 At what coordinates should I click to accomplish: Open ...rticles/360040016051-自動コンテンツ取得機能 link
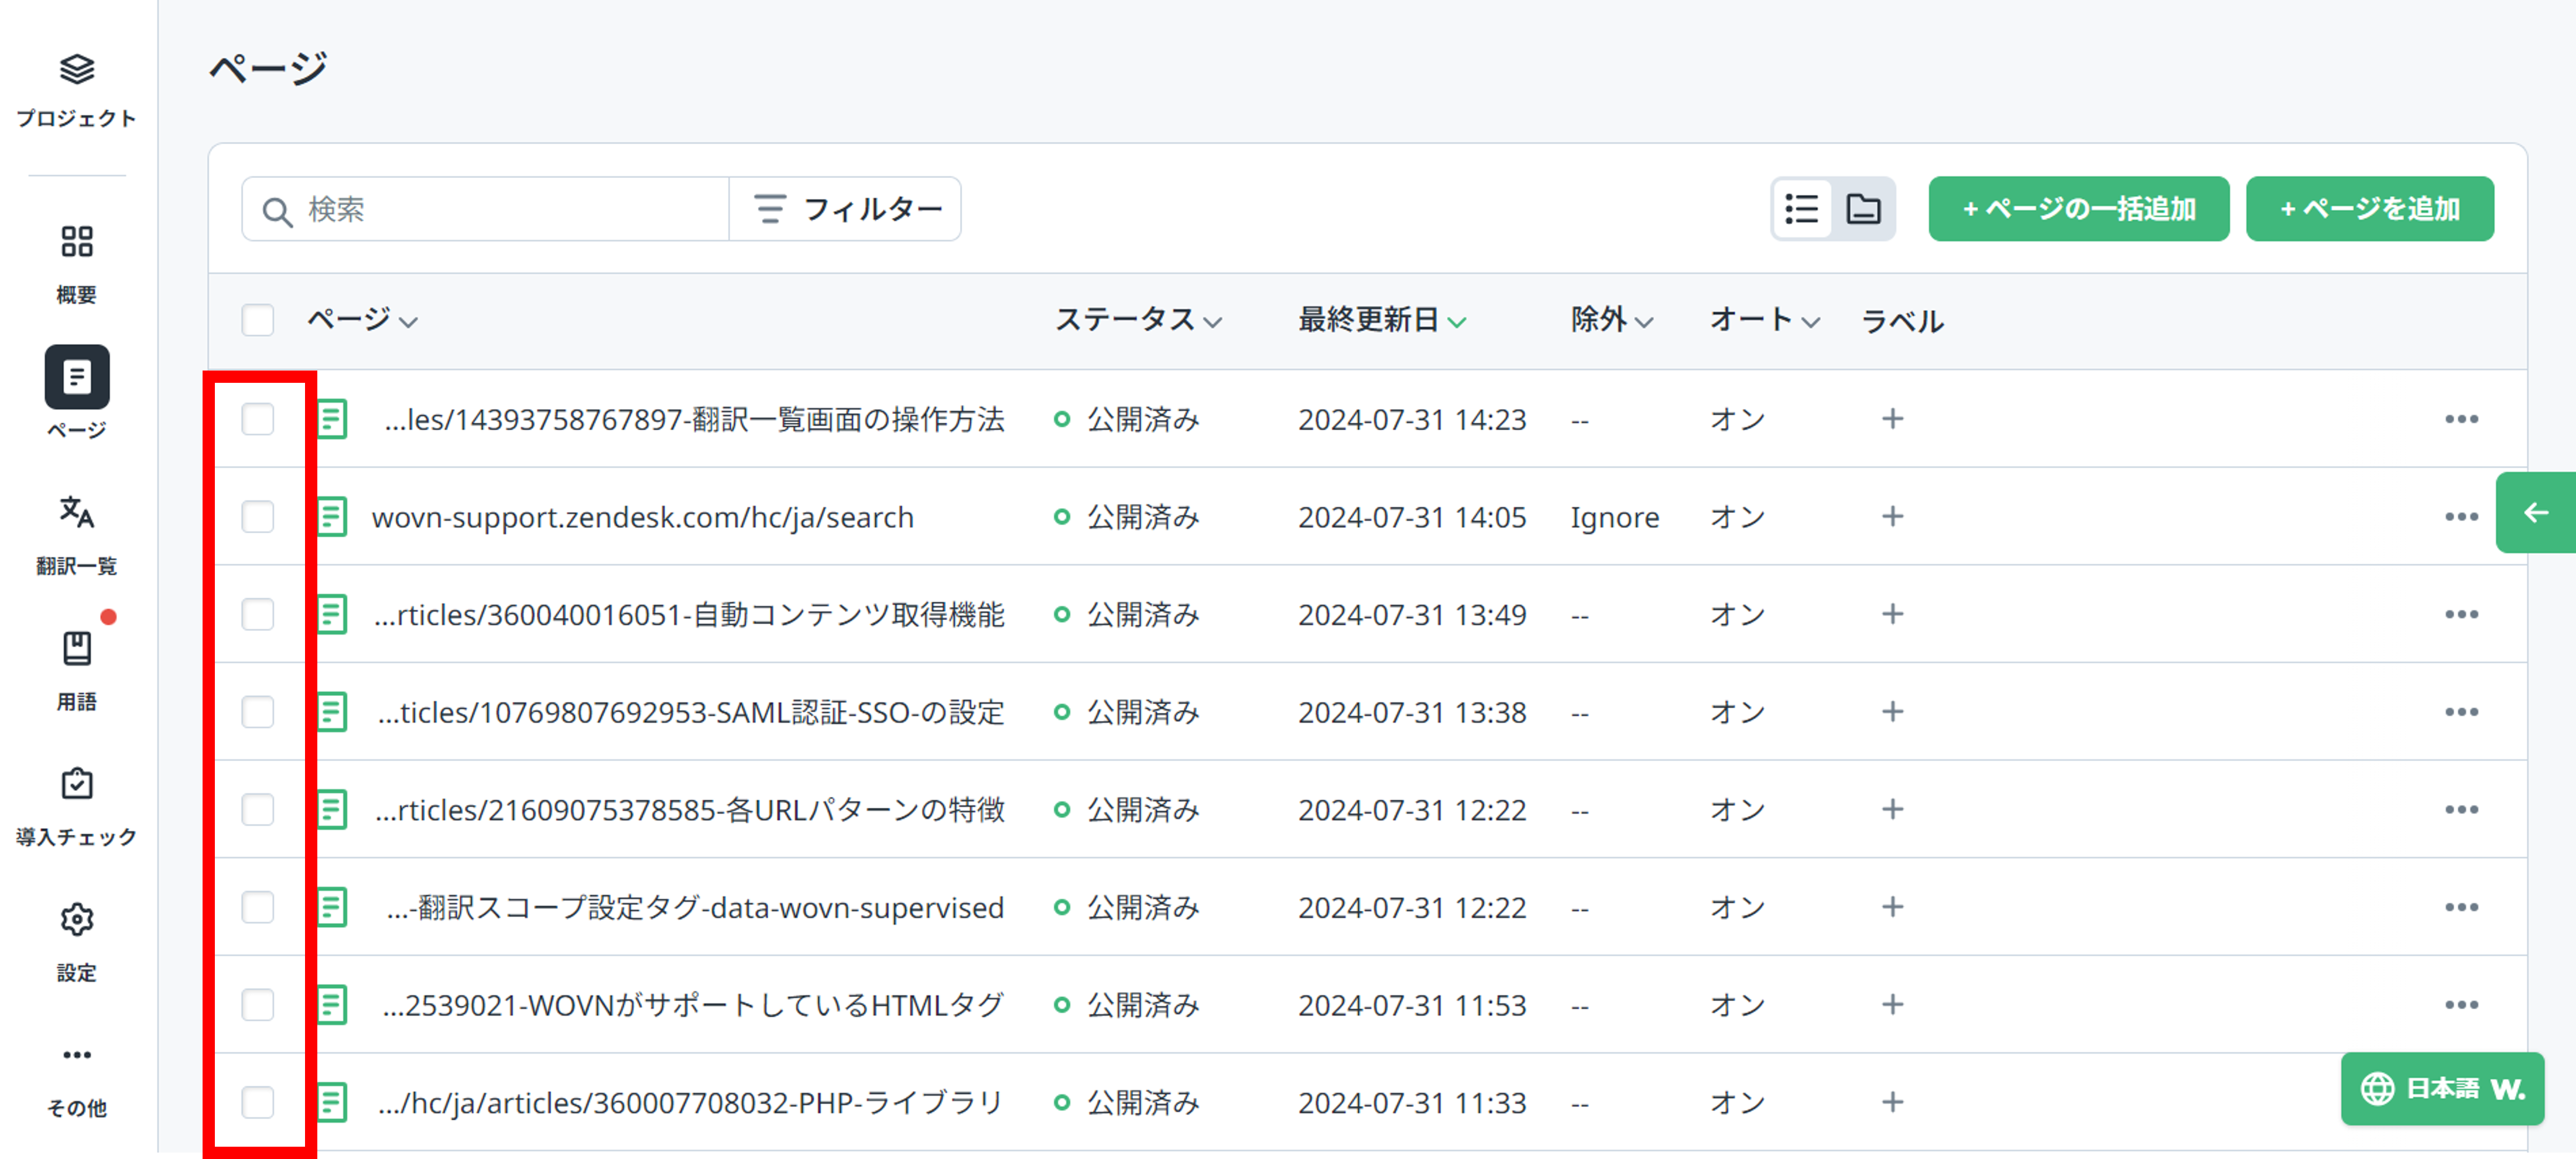point(689,614)
